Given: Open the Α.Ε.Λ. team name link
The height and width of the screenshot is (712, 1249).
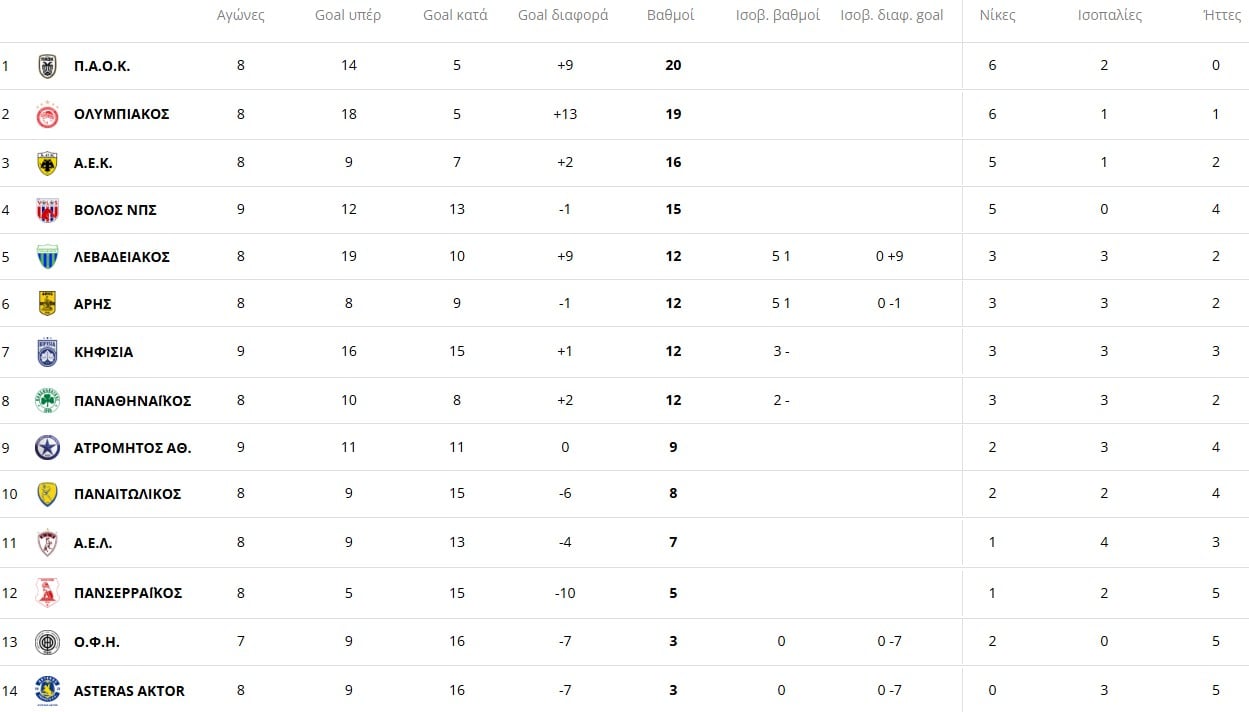Looking at the screenshot, I should point(93,543).
